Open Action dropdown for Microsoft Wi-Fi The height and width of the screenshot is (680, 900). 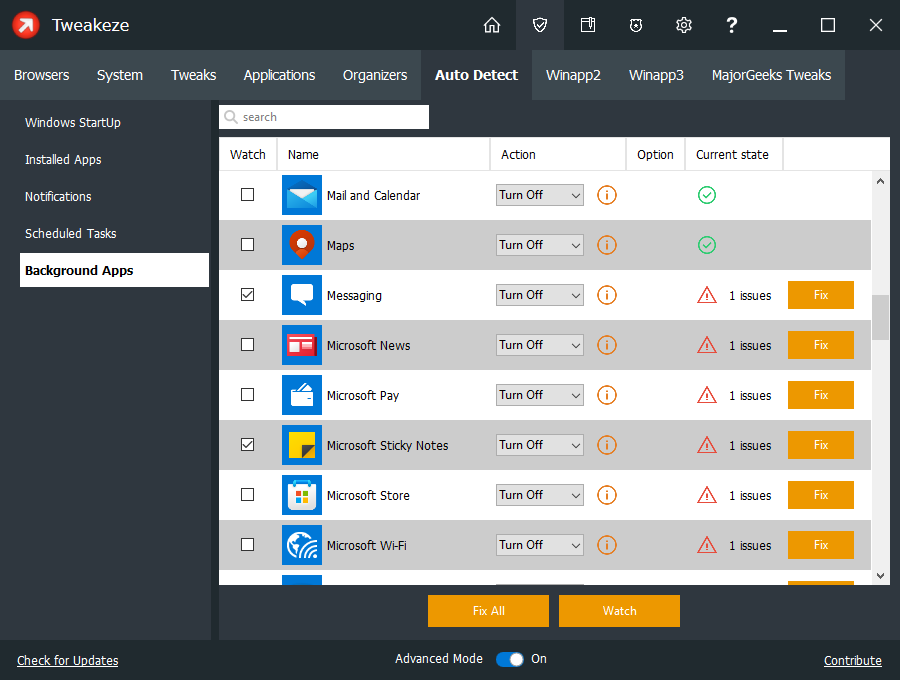(x=540, y=545)
